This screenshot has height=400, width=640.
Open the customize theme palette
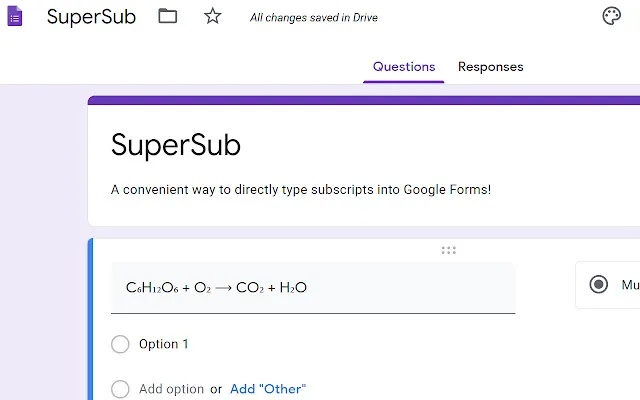pos(612,16)
